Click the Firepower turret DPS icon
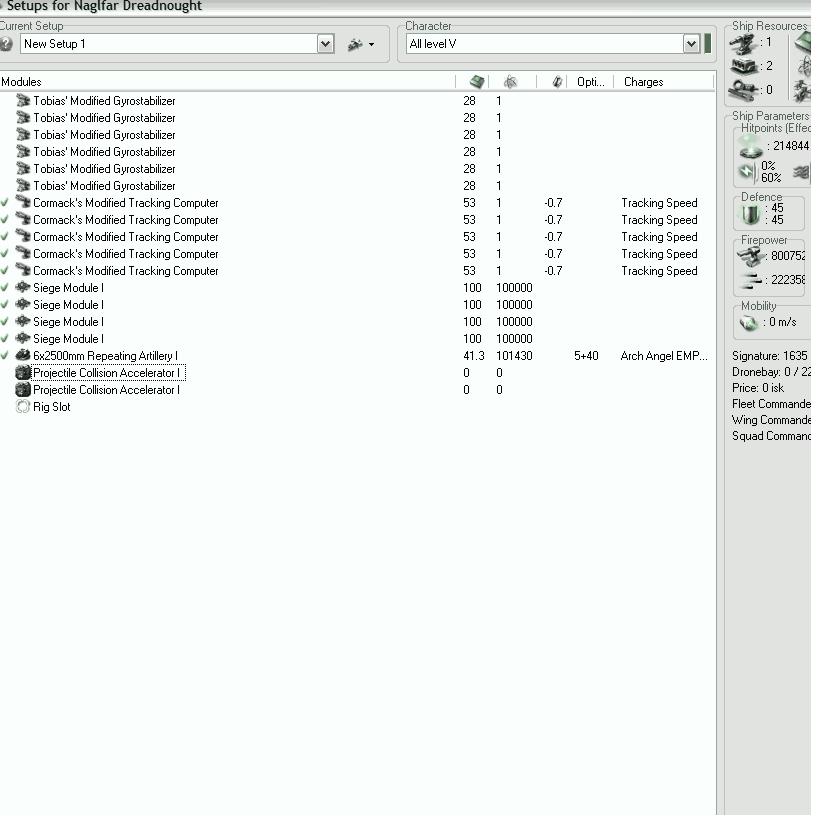The image size is (821, 821). coord(750,256)
